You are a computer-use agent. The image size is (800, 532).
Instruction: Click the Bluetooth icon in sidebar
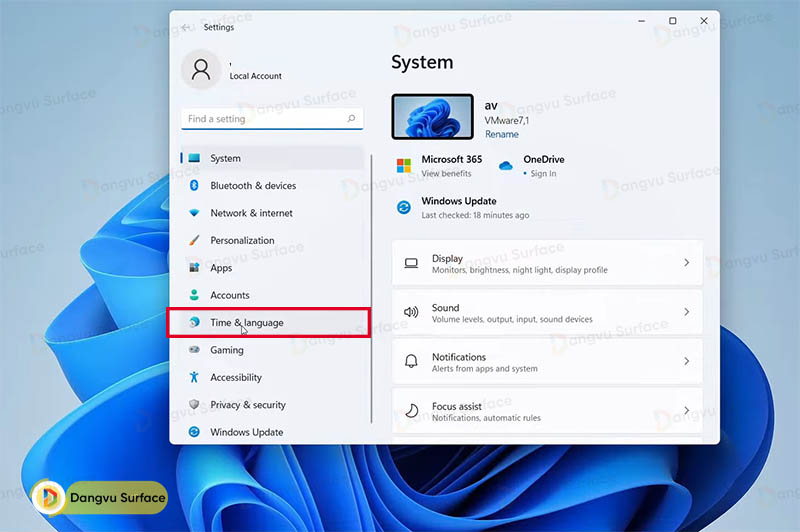pyautogui.click(x=194, y=185)
